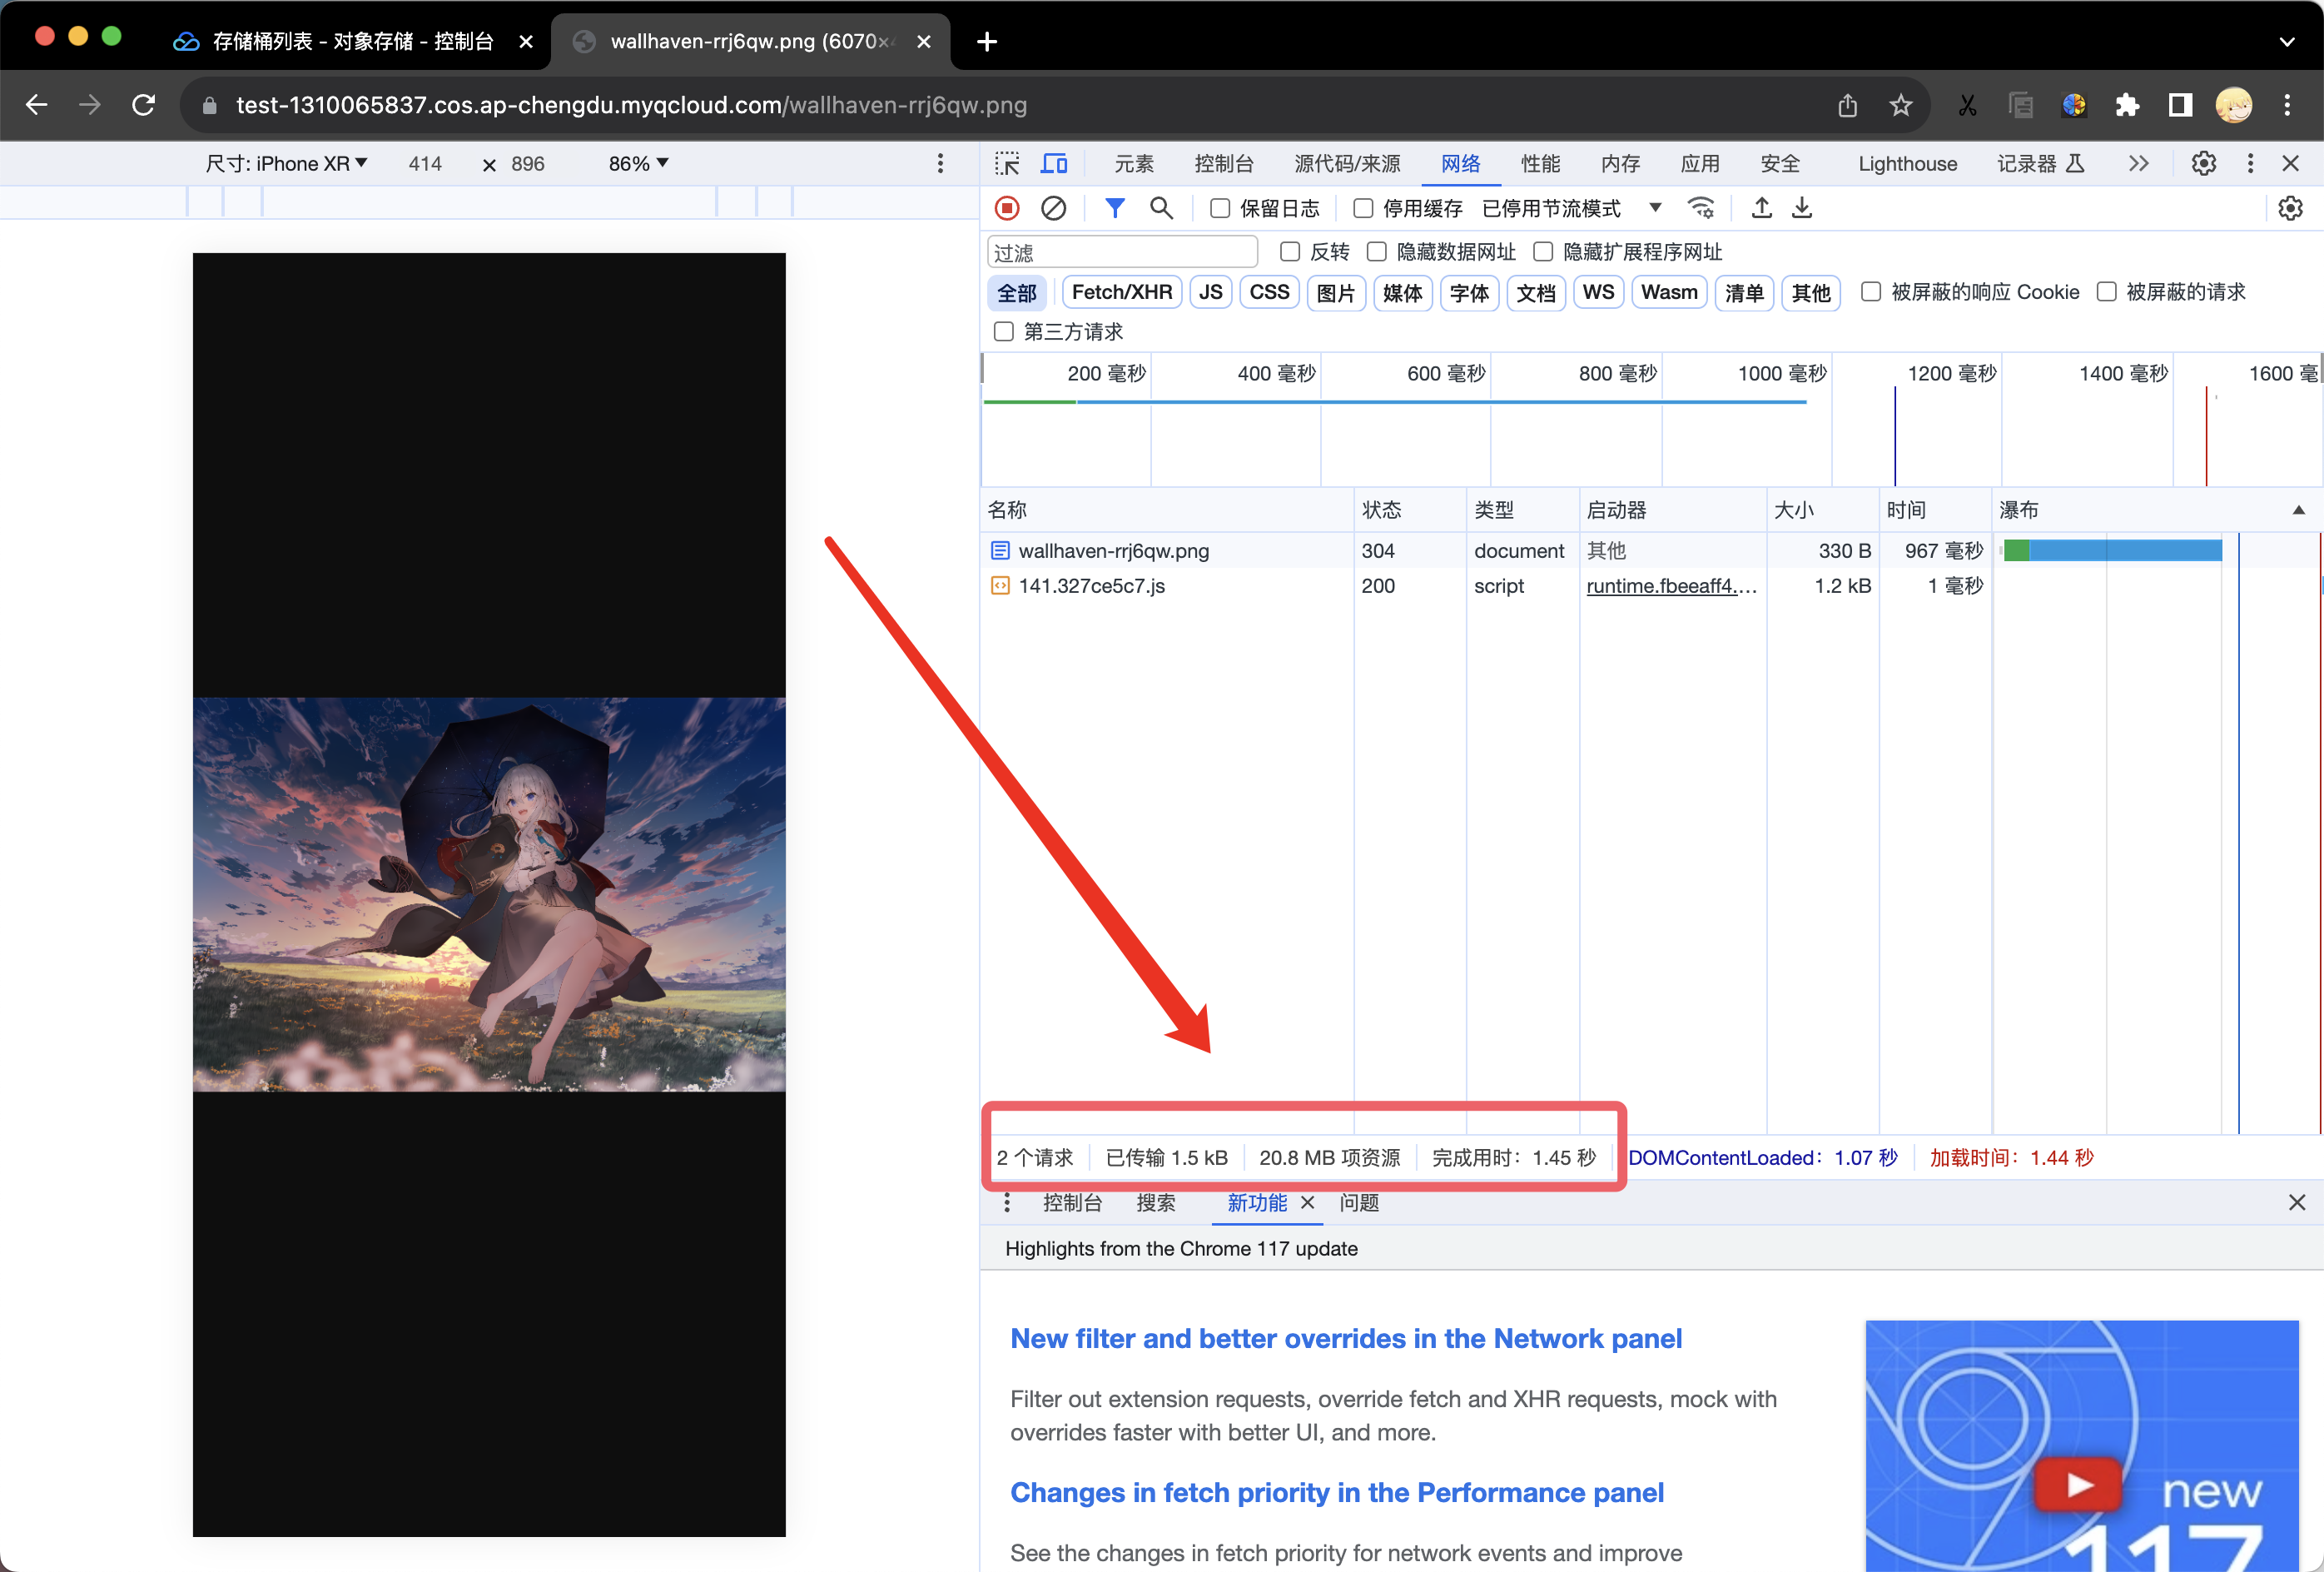Image resolution: width=2324 pixels, height=1572 pixels.
Task: Close the DevTools panel
Action: pyautogui.click(x=2291, y=163)
